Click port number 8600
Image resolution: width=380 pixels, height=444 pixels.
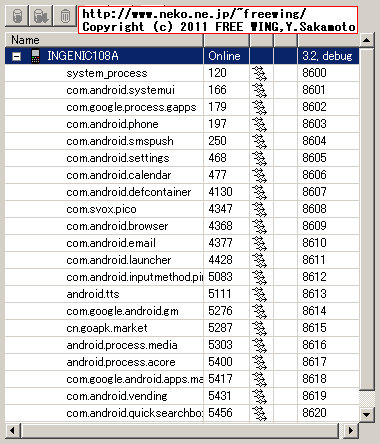314,73
